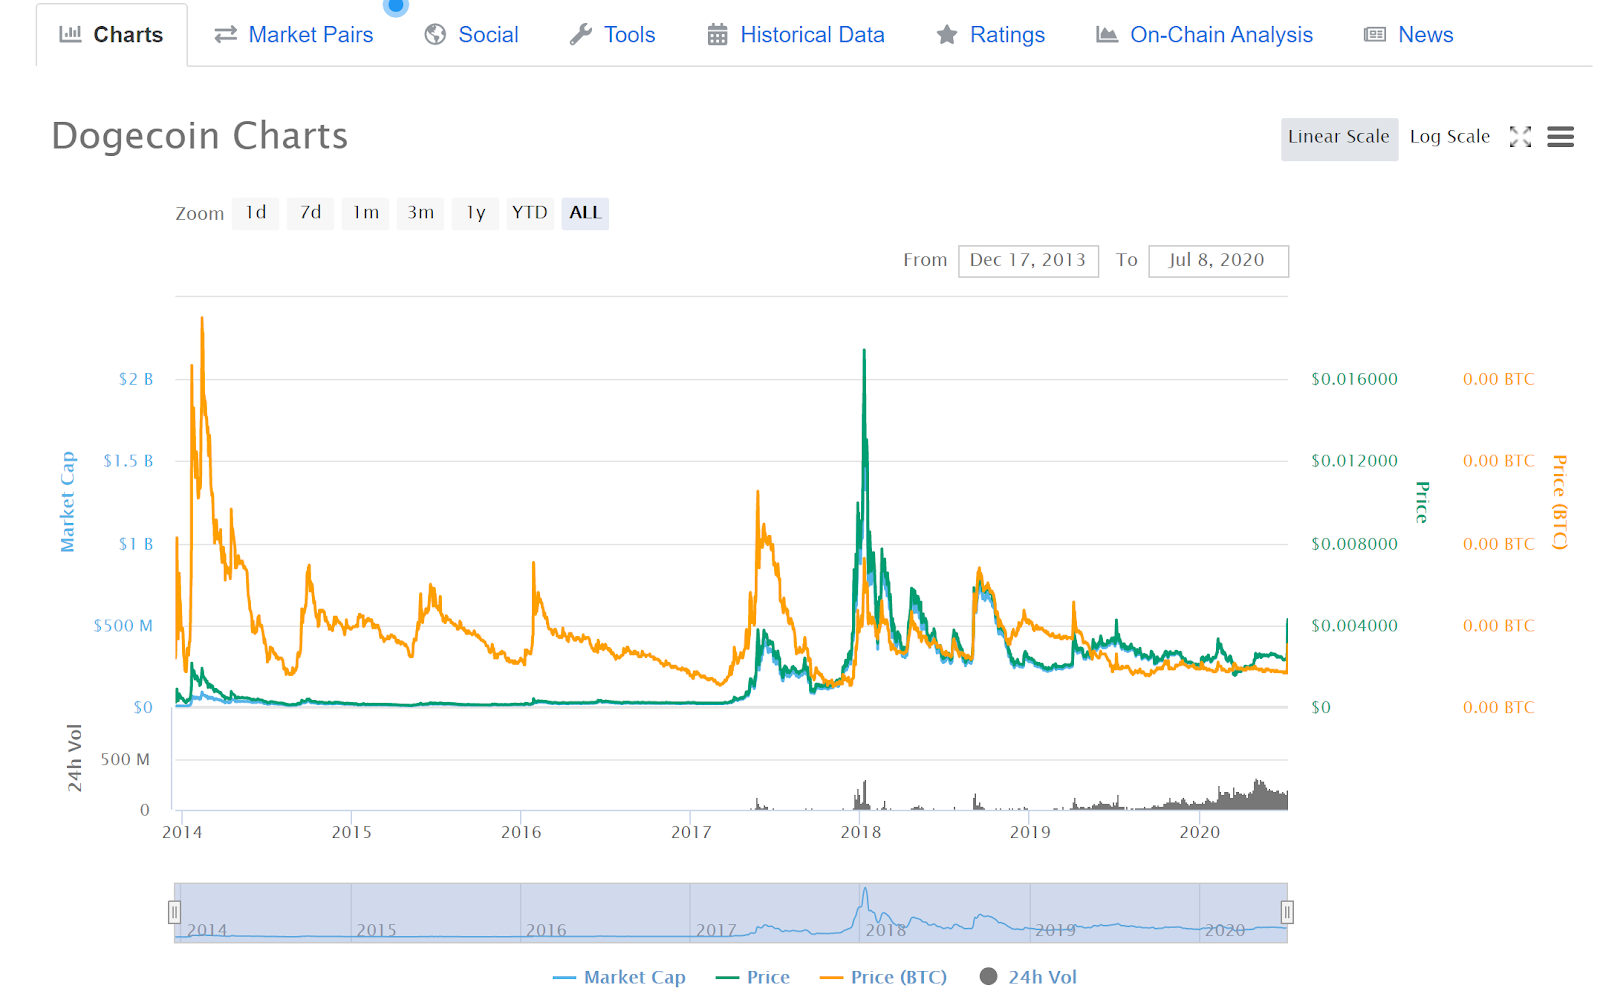
Task: Open the Social tab
Action: coord(471,35)
